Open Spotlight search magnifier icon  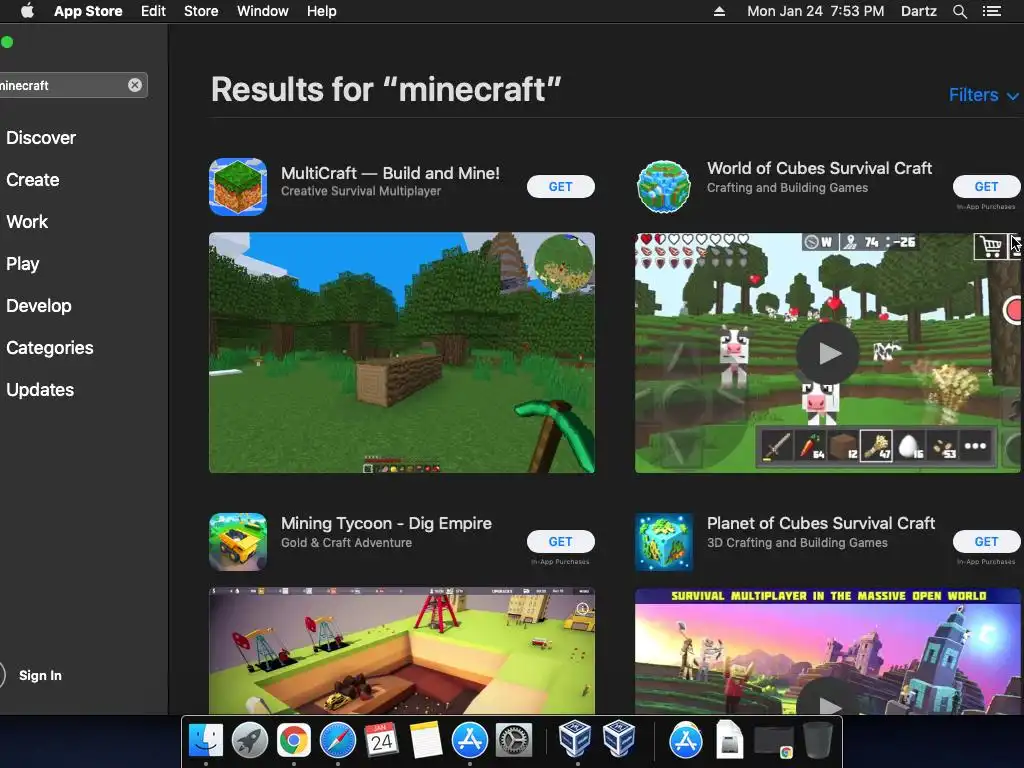[x=959, y=11]
